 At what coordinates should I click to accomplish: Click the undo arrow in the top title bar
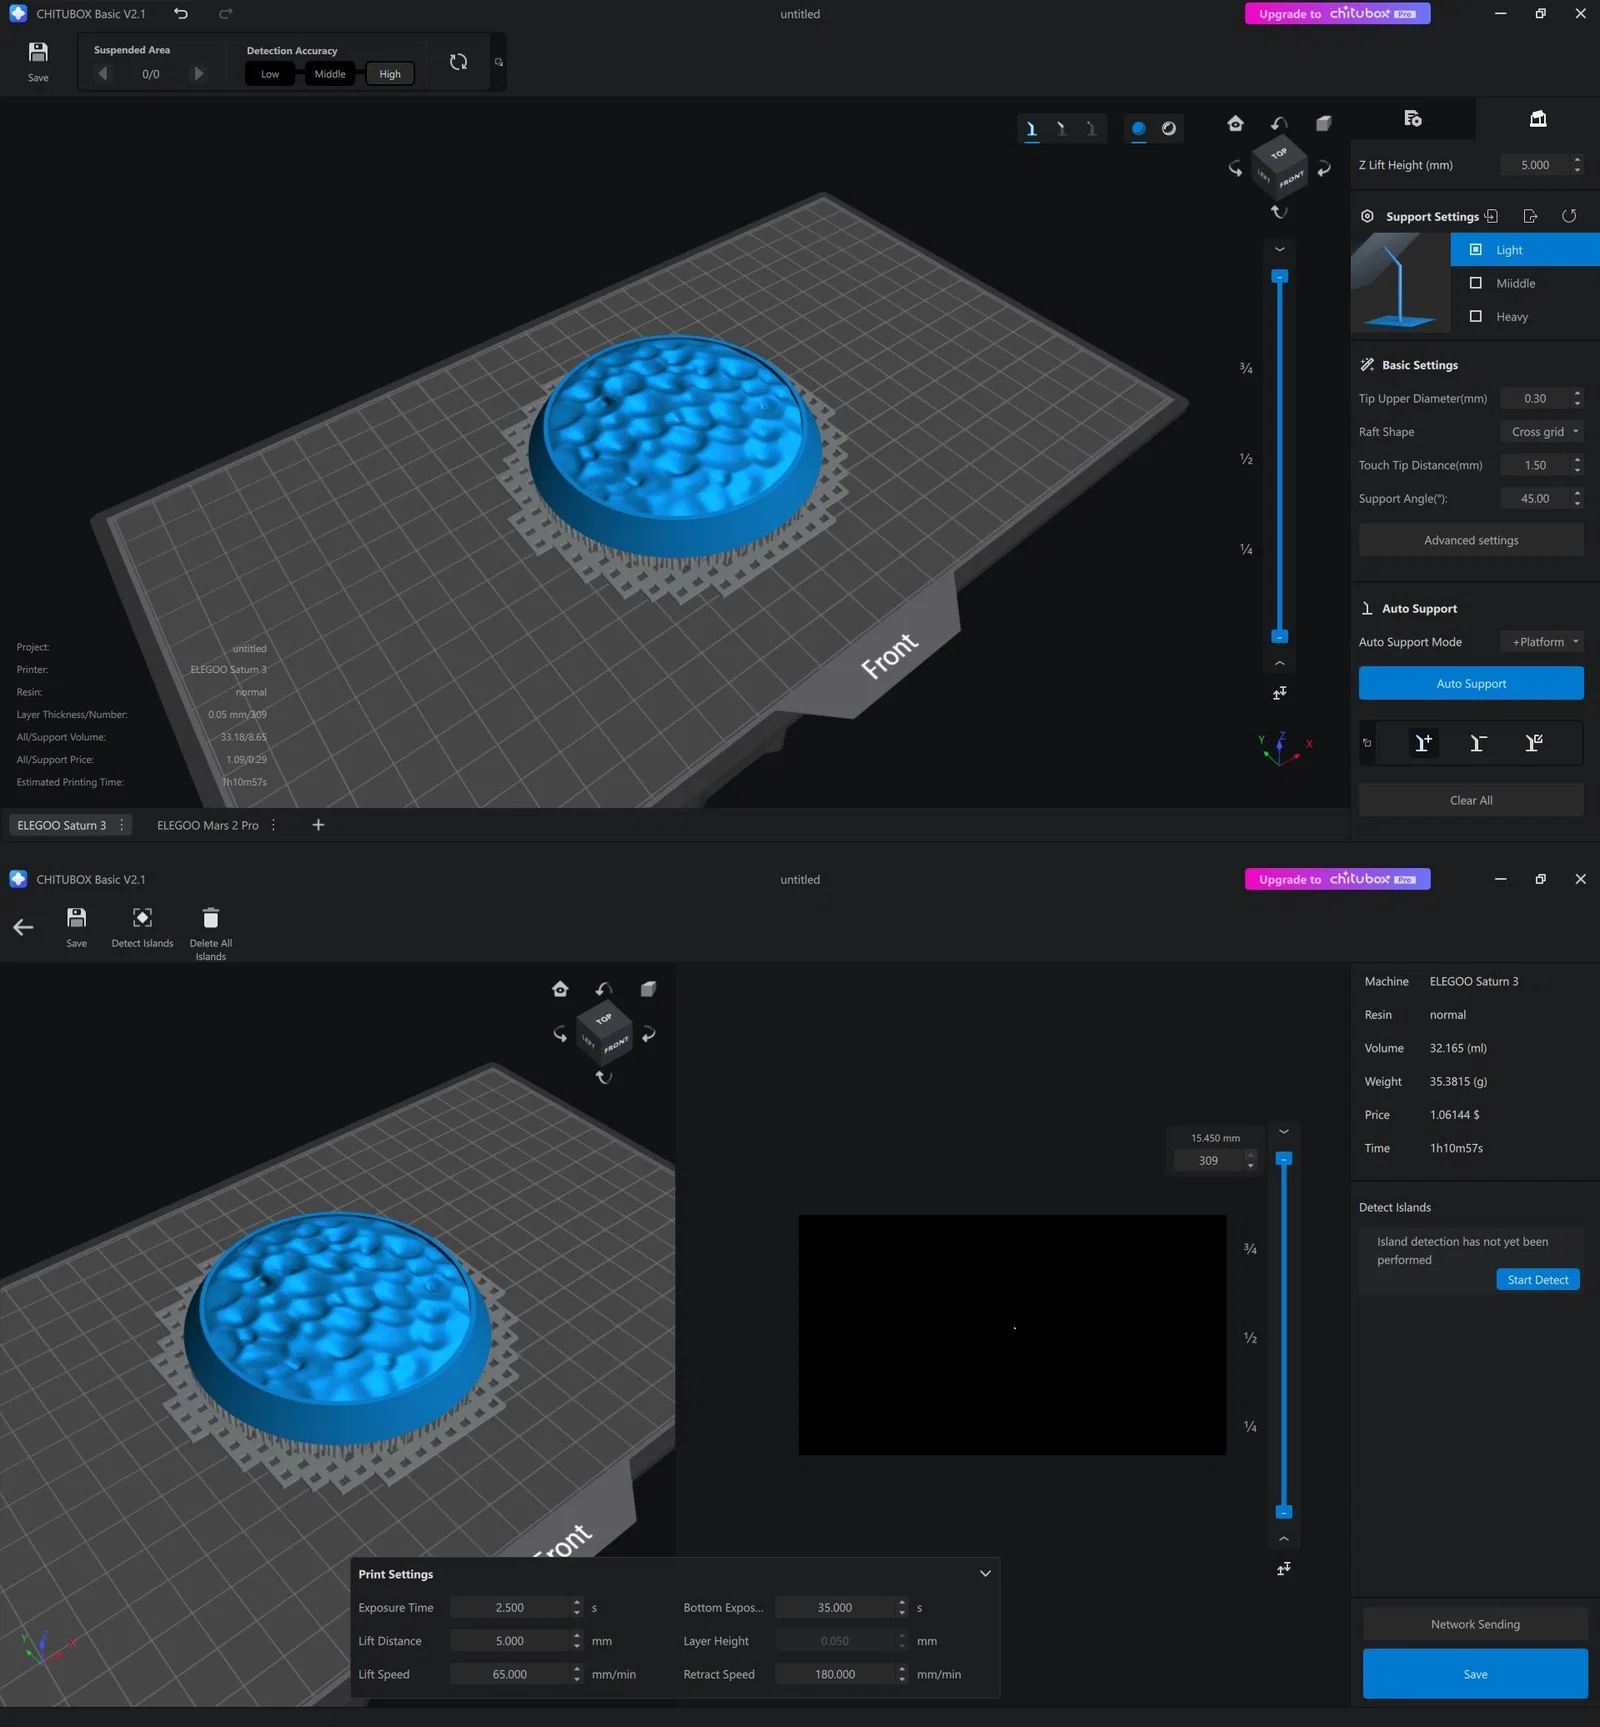pyautogui.click(x=181, y=14)
